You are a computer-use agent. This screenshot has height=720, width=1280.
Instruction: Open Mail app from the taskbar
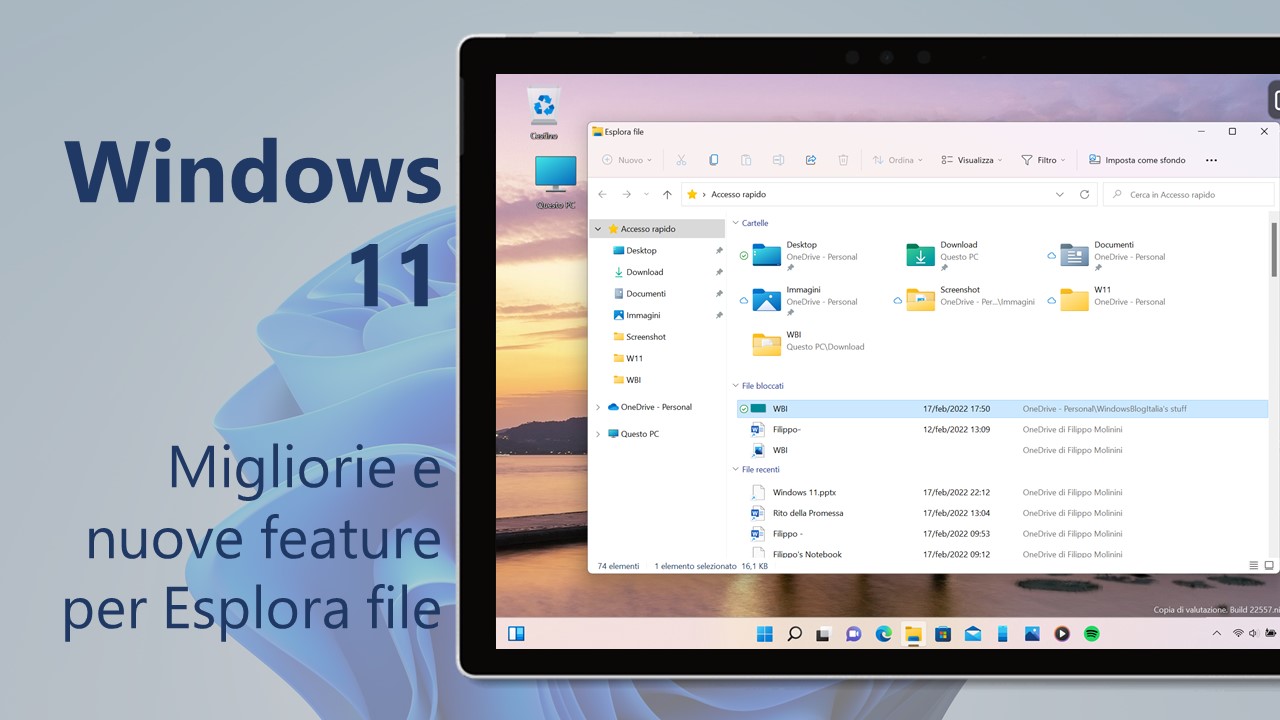pos(972,633)
